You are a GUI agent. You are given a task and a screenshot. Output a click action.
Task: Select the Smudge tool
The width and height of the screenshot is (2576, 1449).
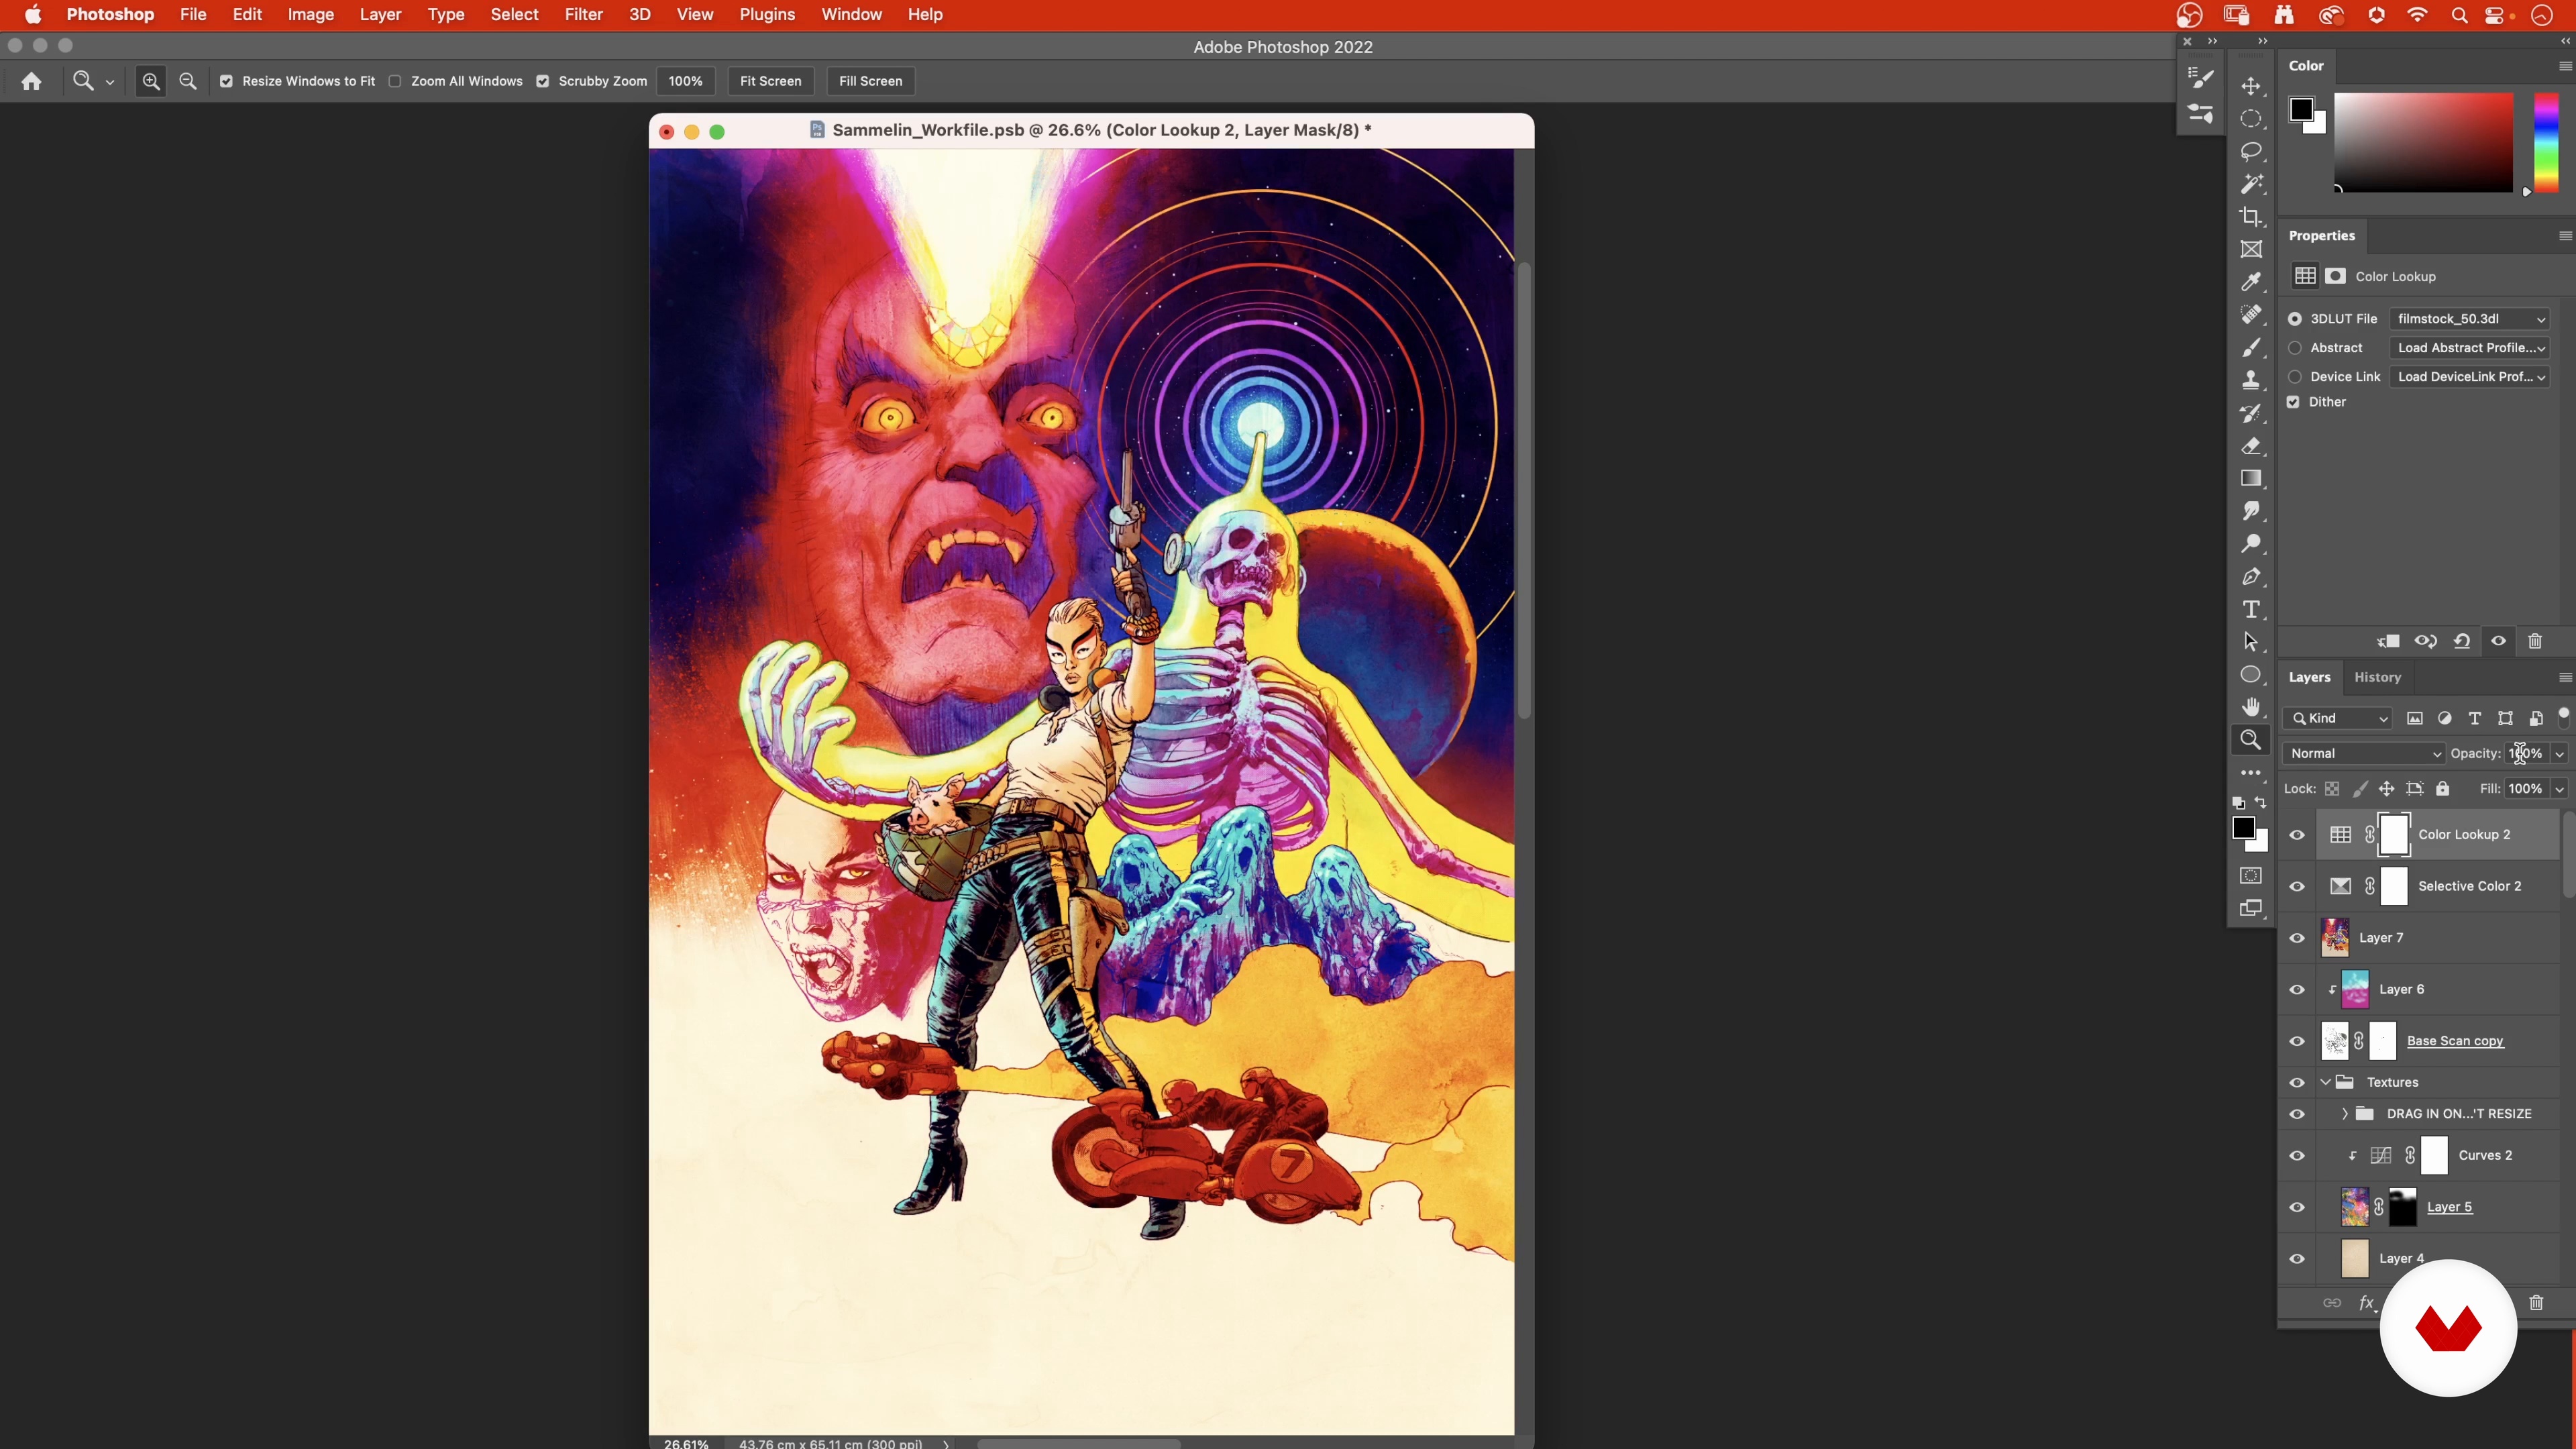click(x=2251, y=512)
